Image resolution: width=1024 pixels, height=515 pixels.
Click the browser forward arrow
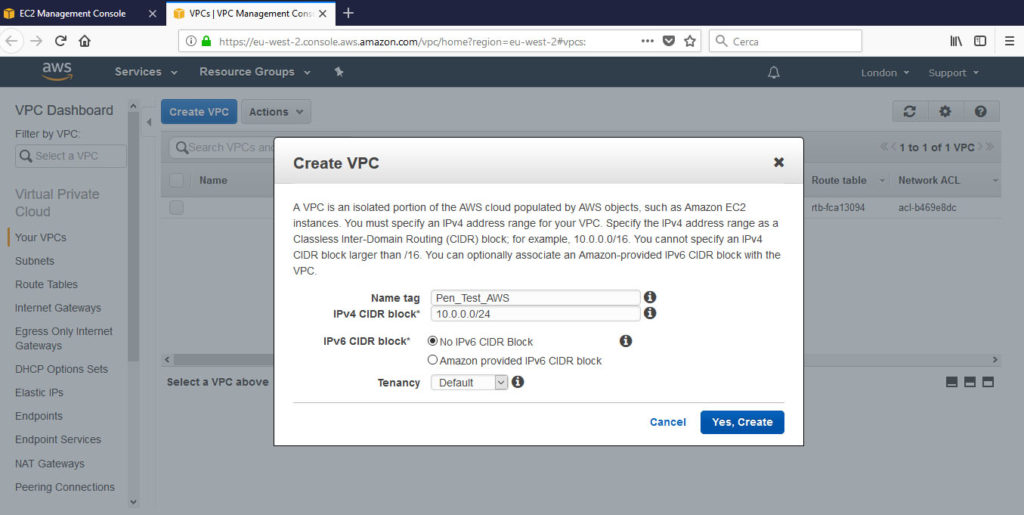tap(36, 41)
